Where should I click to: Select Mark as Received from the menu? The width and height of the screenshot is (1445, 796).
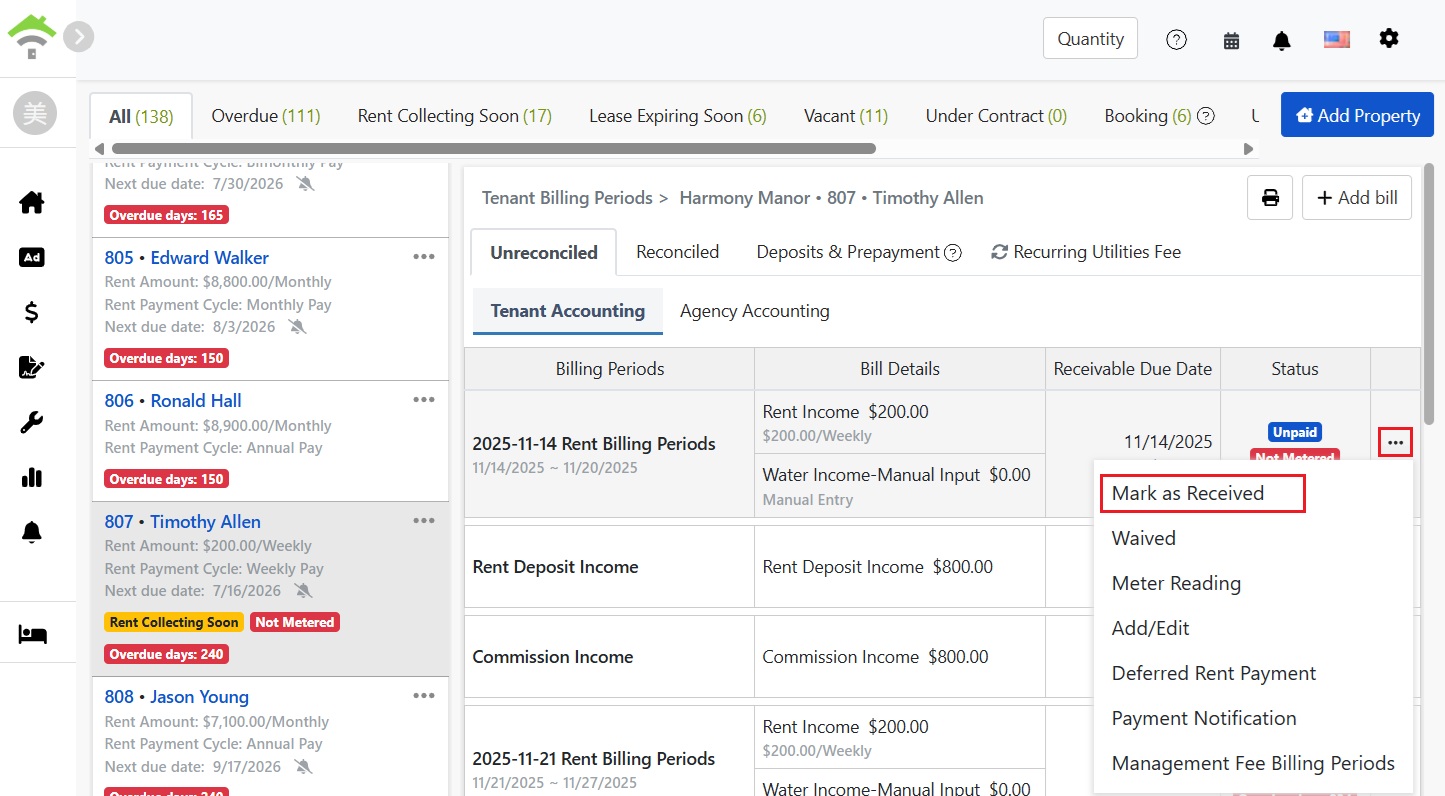(1188, 493)
